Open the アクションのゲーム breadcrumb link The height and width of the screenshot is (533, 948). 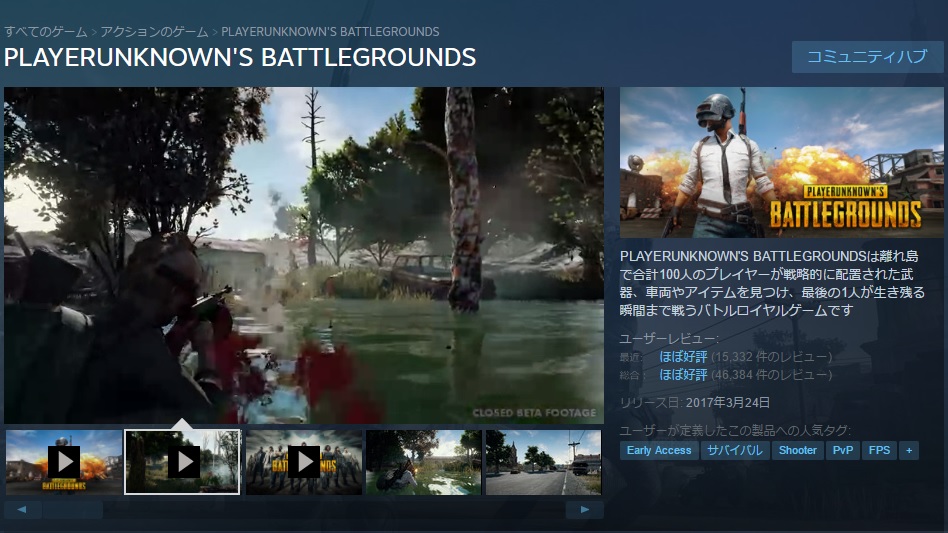154,31
